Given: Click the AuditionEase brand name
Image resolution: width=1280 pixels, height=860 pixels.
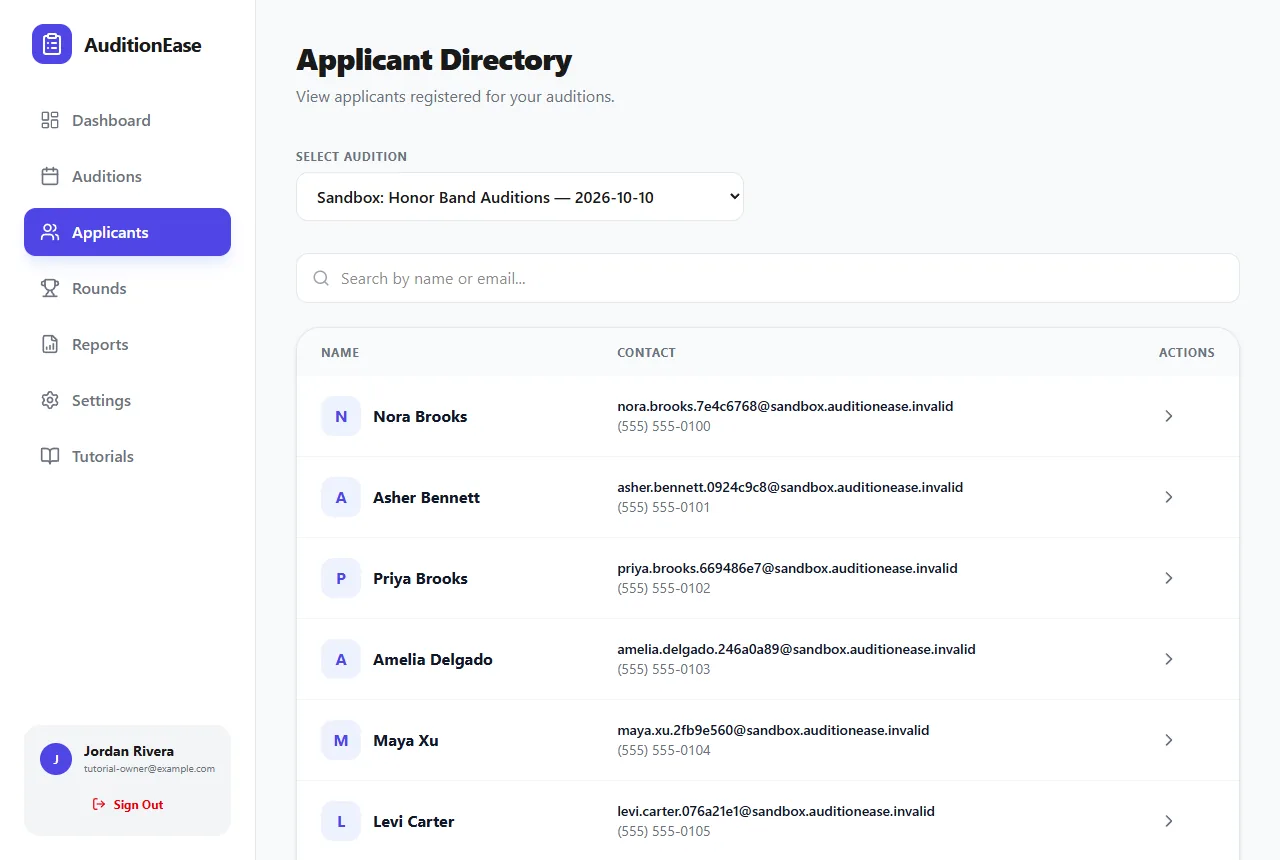Looking at the screenshot, I should coord(143,45).
